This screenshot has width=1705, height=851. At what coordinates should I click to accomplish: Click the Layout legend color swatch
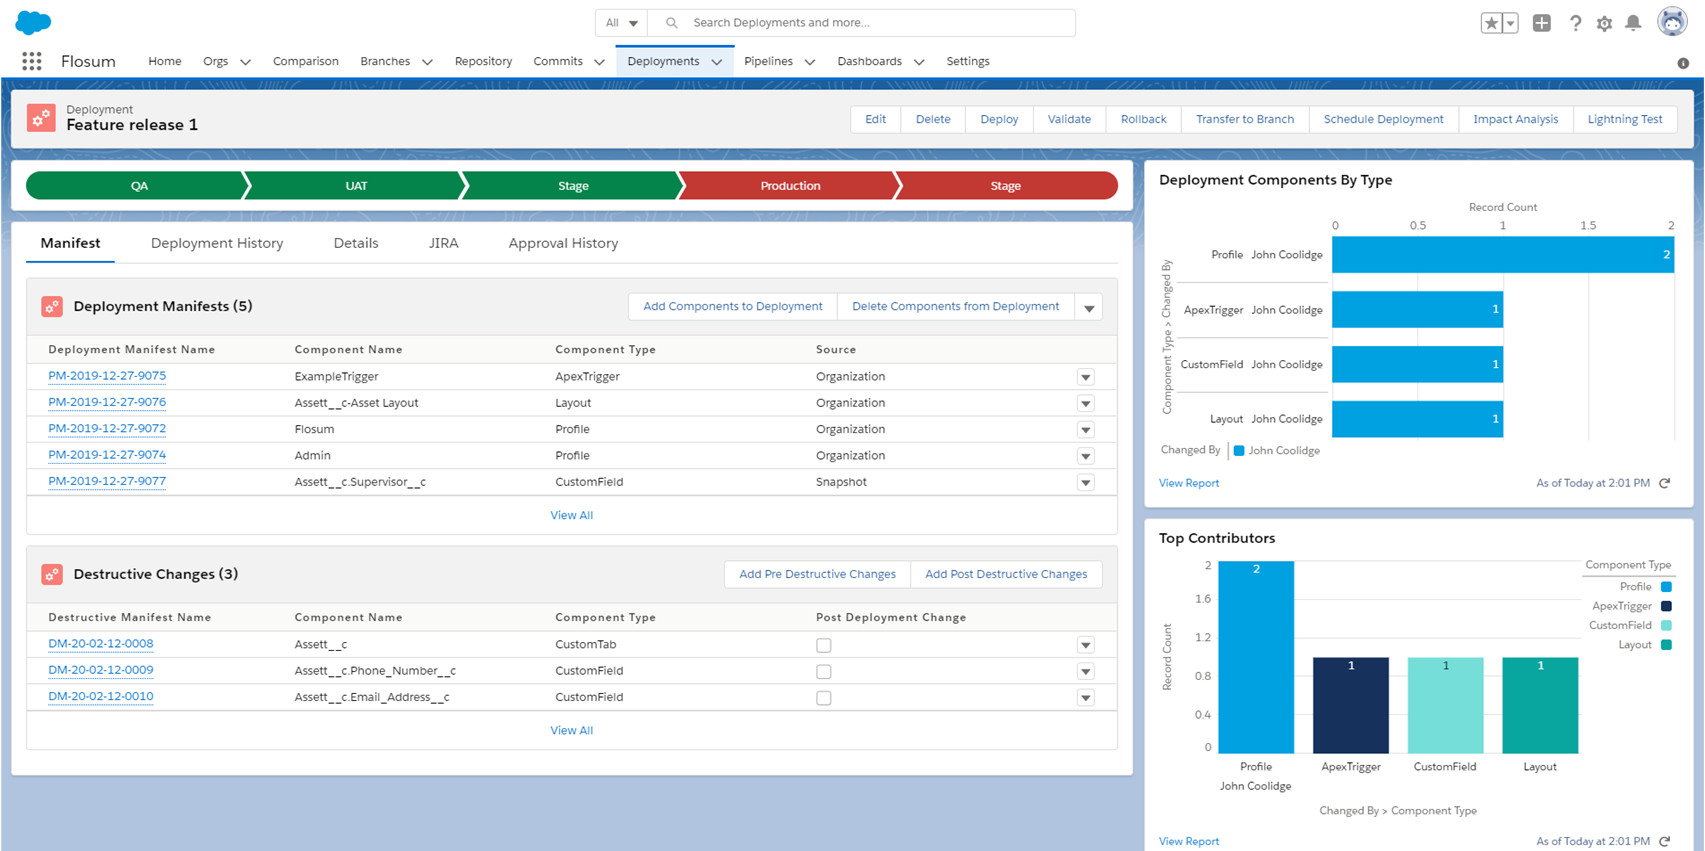(1666, 645)
